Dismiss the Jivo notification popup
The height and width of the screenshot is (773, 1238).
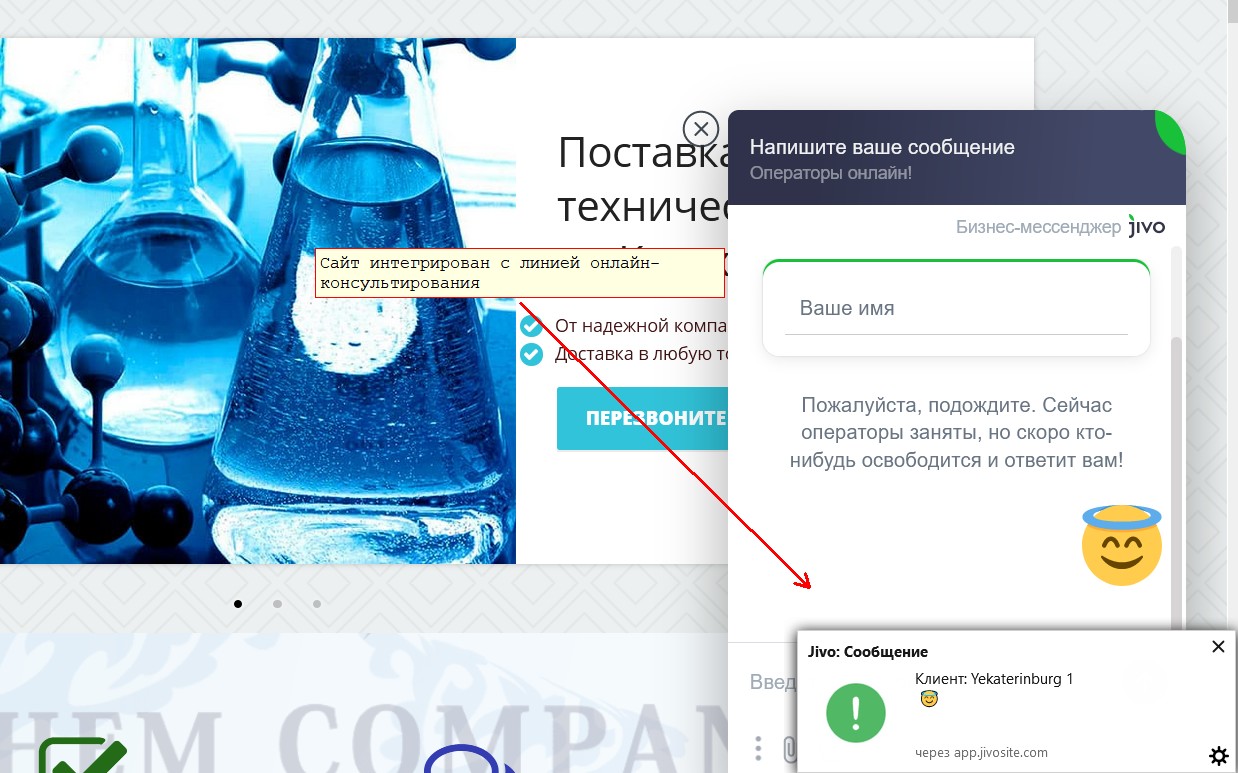click(1218, 646)
